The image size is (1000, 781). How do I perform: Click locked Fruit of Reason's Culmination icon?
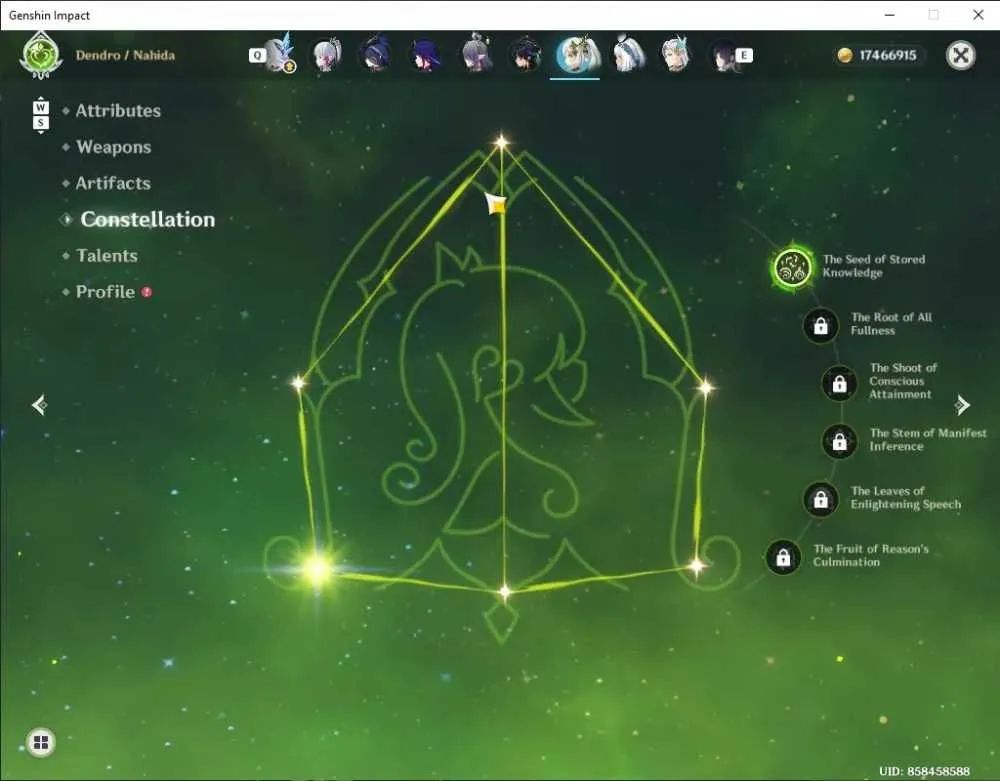pos(783,557)
